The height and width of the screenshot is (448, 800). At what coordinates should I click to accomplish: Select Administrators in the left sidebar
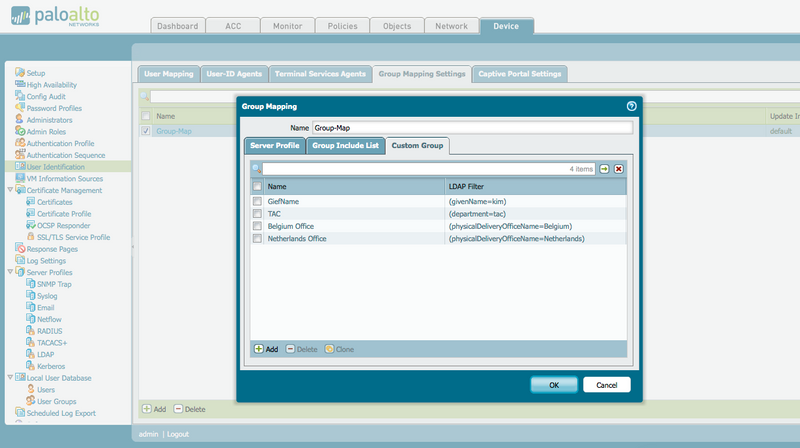49,119
